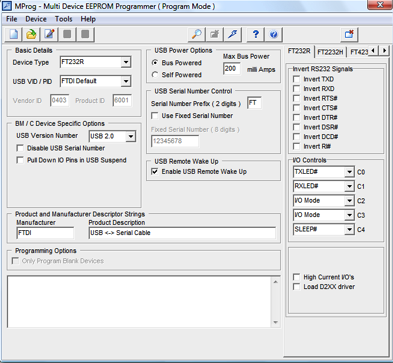Check Load D2XX driver
The image size is (393, 363).
coord(296,287)
